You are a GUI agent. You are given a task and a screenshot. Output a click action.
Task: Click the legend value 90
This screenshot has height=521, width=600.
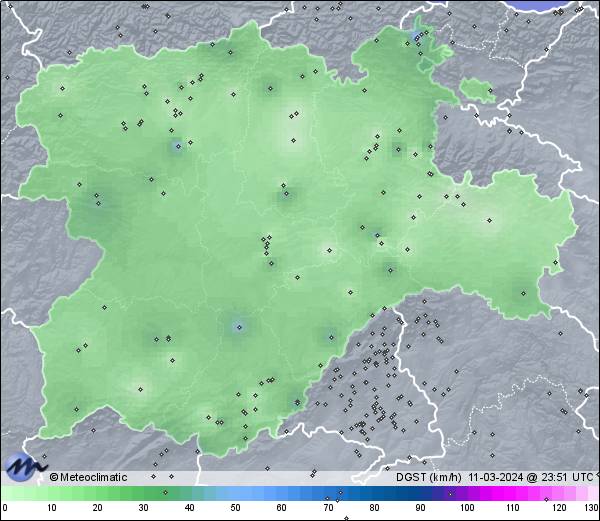tap(420, 508)
